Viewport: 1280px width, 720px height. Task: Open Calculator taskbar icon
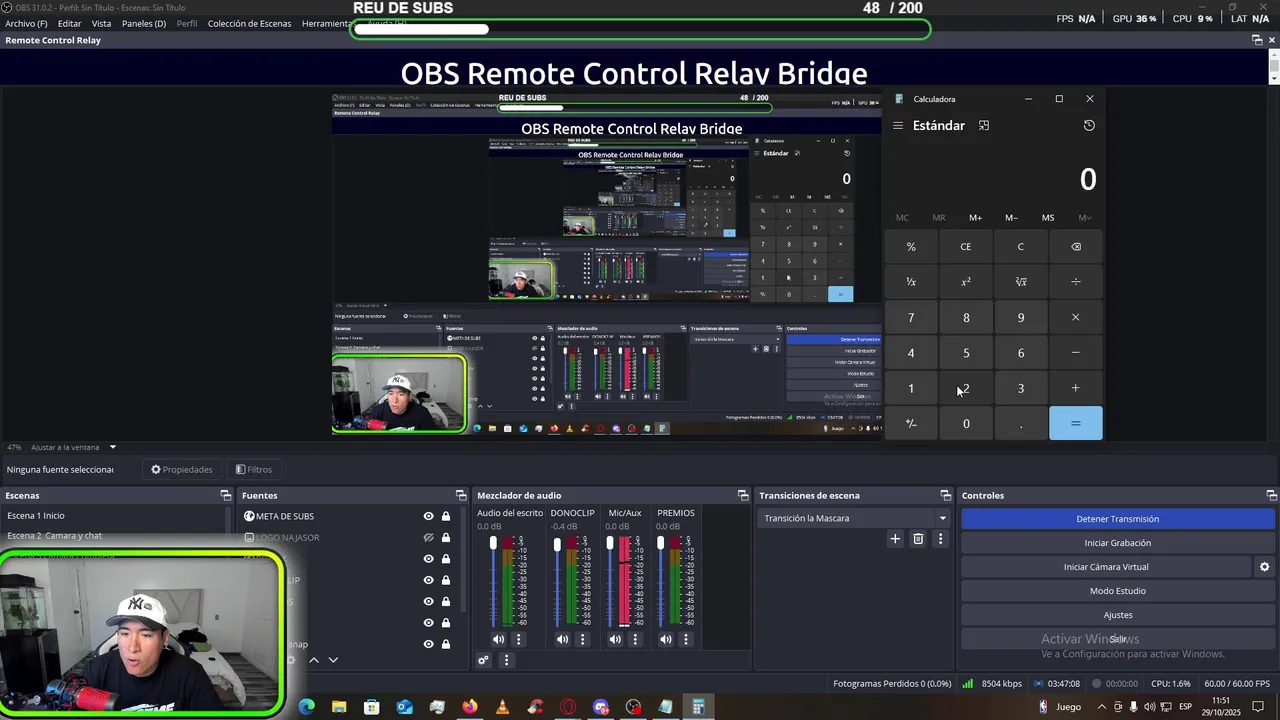[698, 707]
